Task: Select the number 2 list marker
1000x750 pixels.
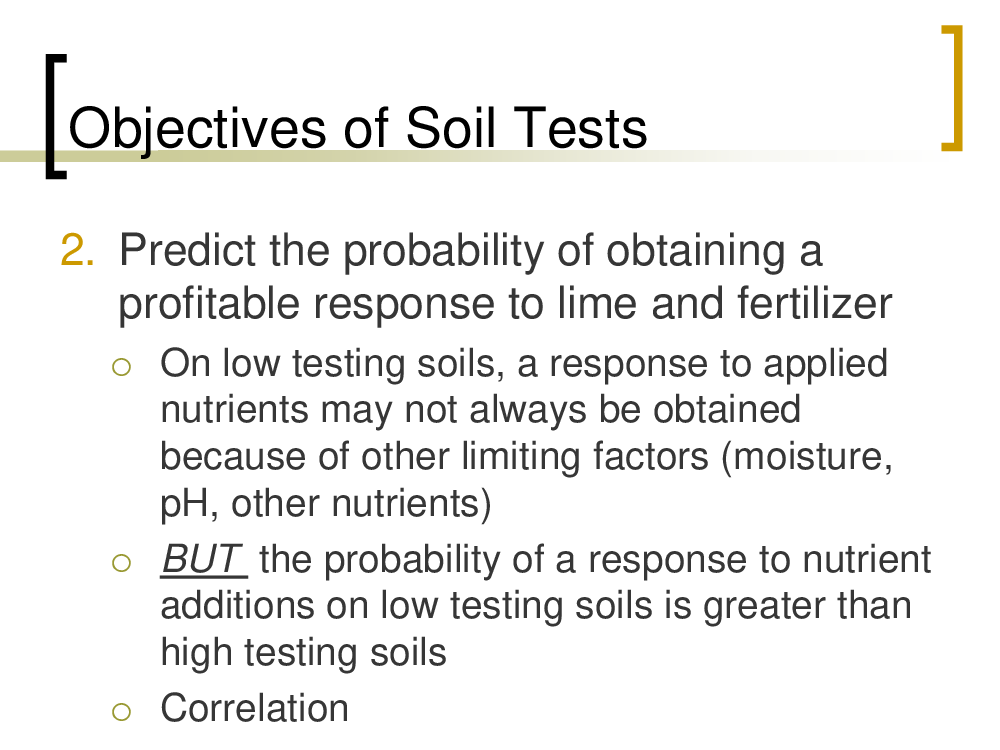Action: [x=78, y=250]
